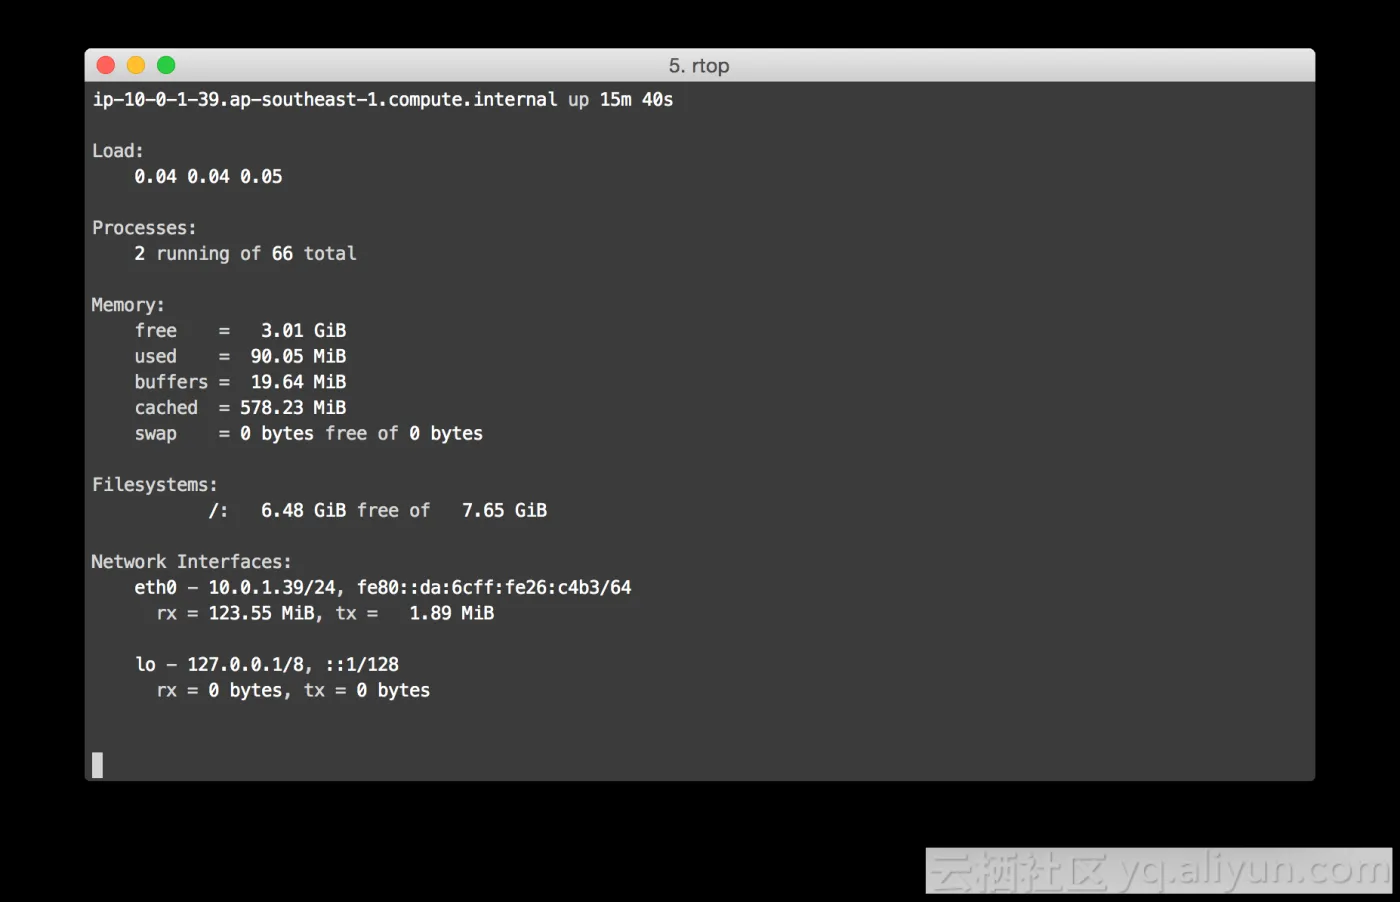Click '2 running of 66 total' line
Viewport: 1400px width, 902px height.
245,254
